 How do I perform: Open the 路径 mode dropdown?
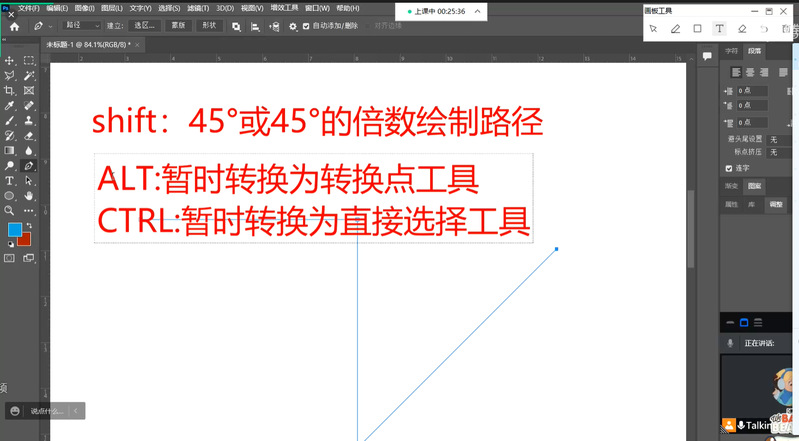(82, 26)
